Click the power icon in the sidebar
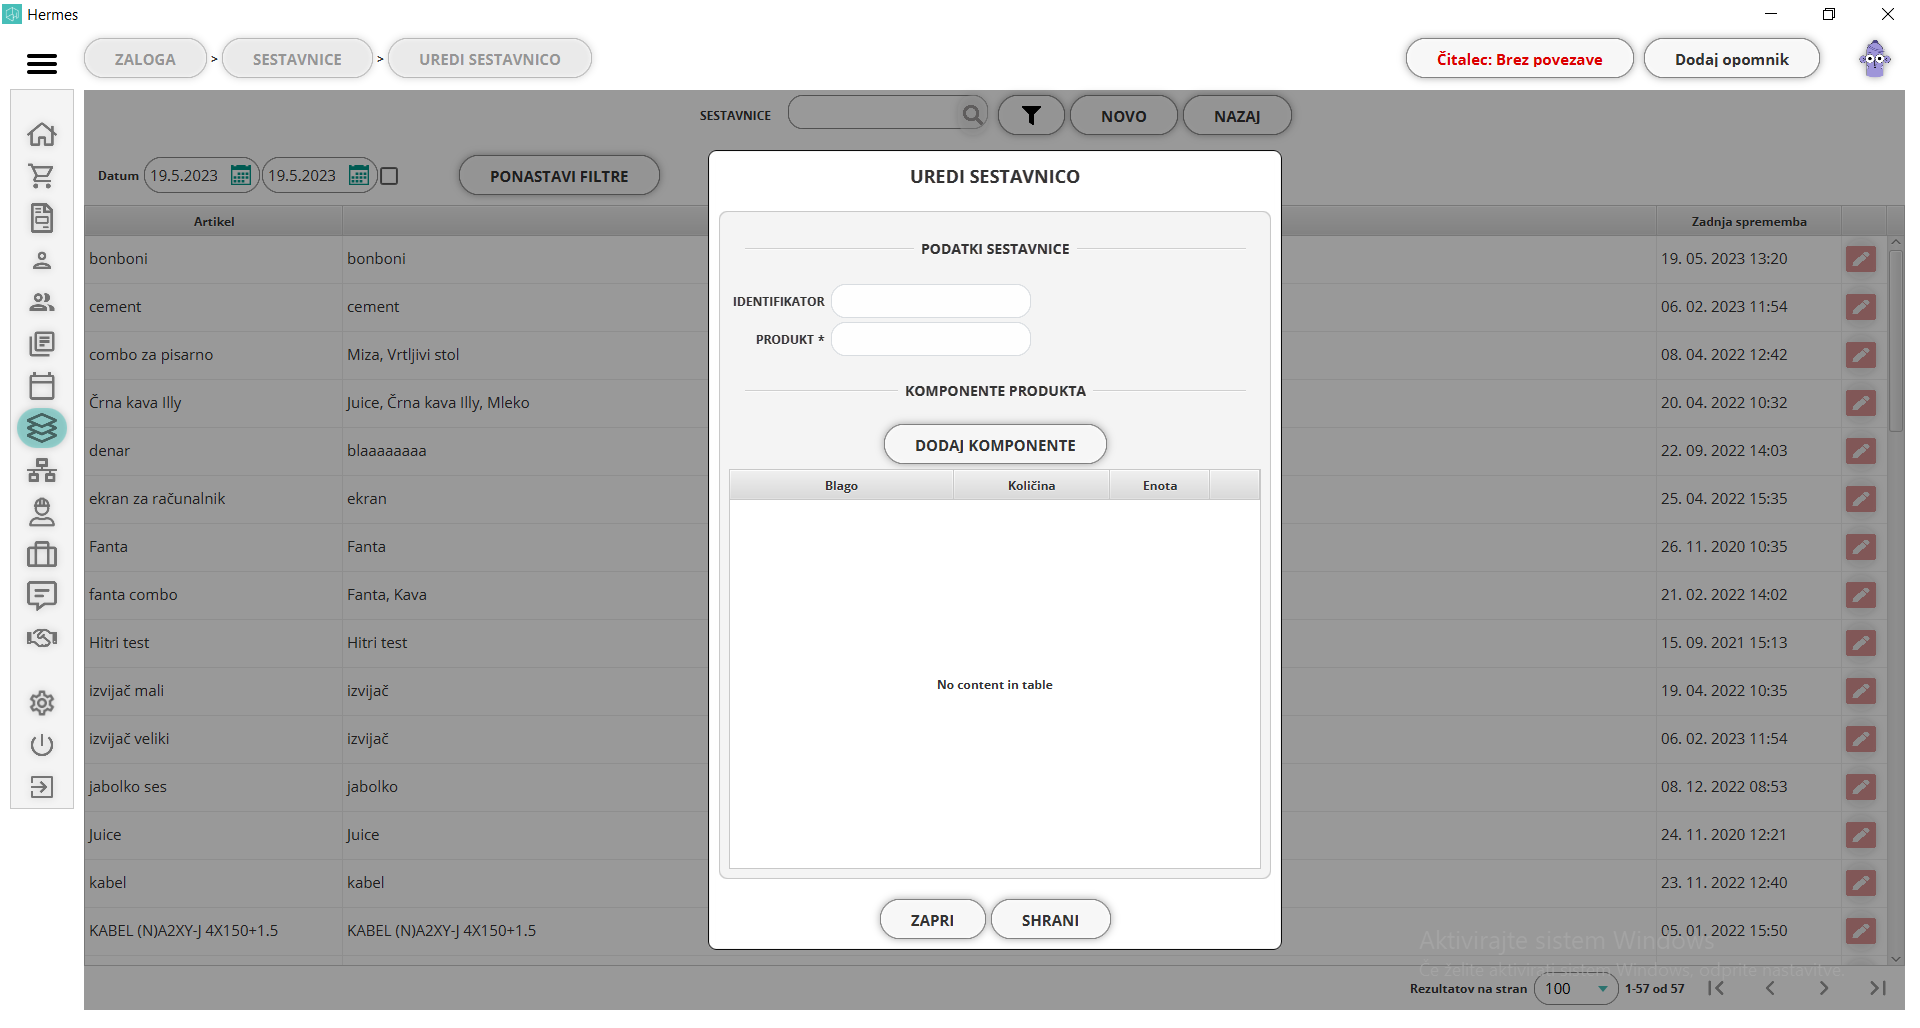Image resolution: width=1920 pixels, height=1028 pixels. [x=42, y=745]
